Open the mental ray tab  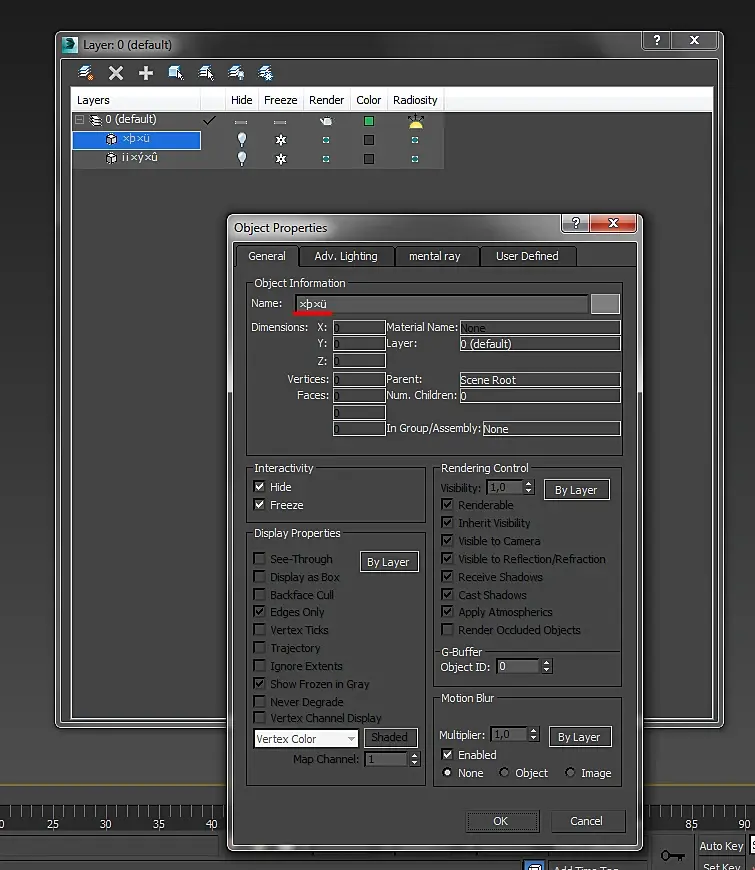coord(435,256)
